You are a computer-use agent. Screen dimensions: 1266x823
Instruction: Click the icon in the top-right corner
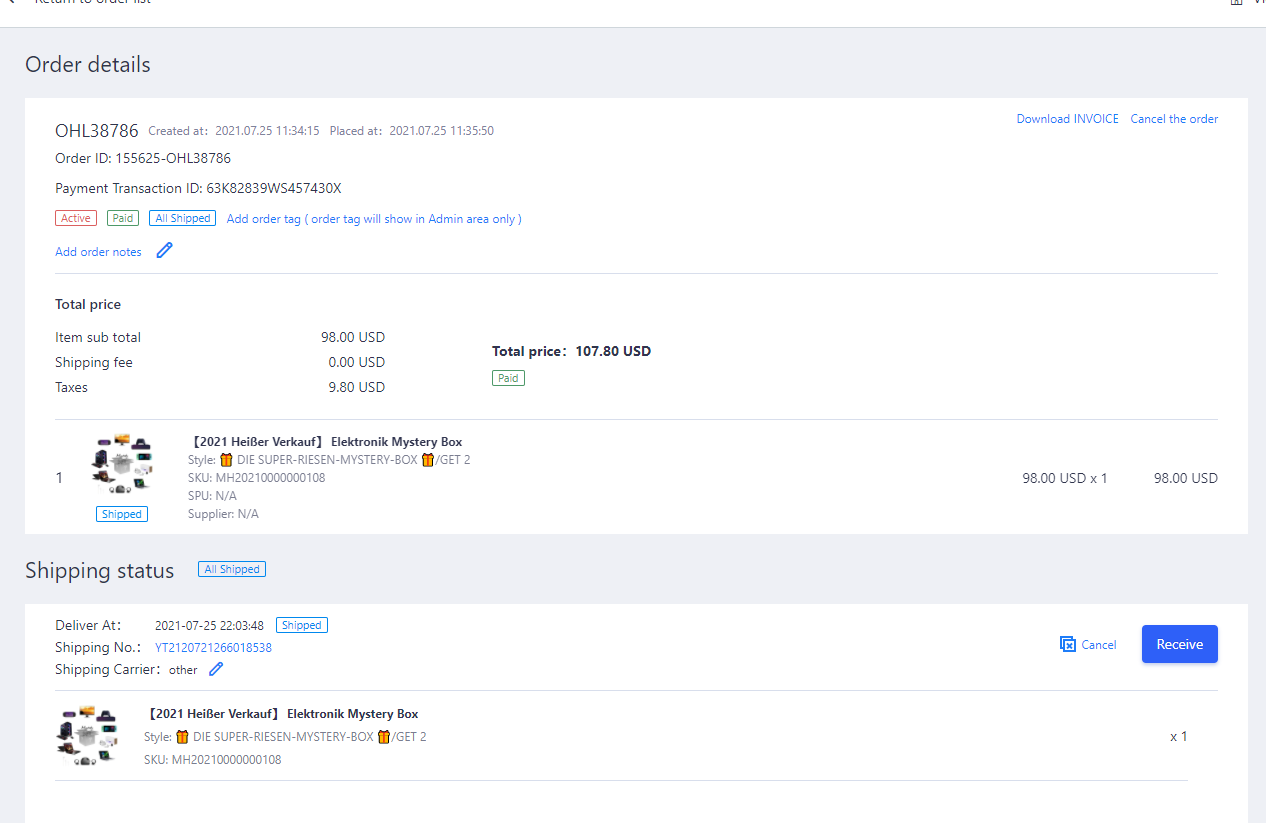pos(1236,2)
